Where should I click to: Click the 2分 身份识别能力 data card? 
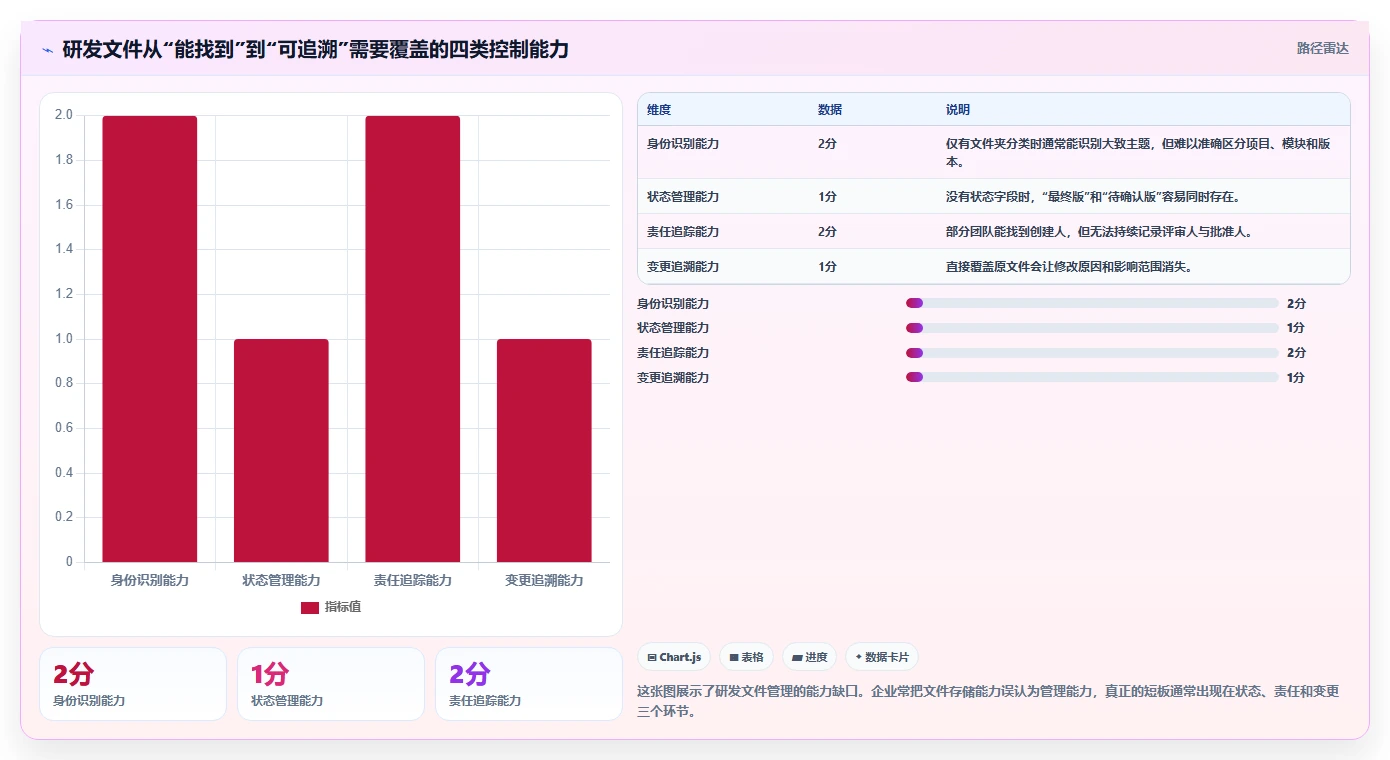(x=133, y=684)
